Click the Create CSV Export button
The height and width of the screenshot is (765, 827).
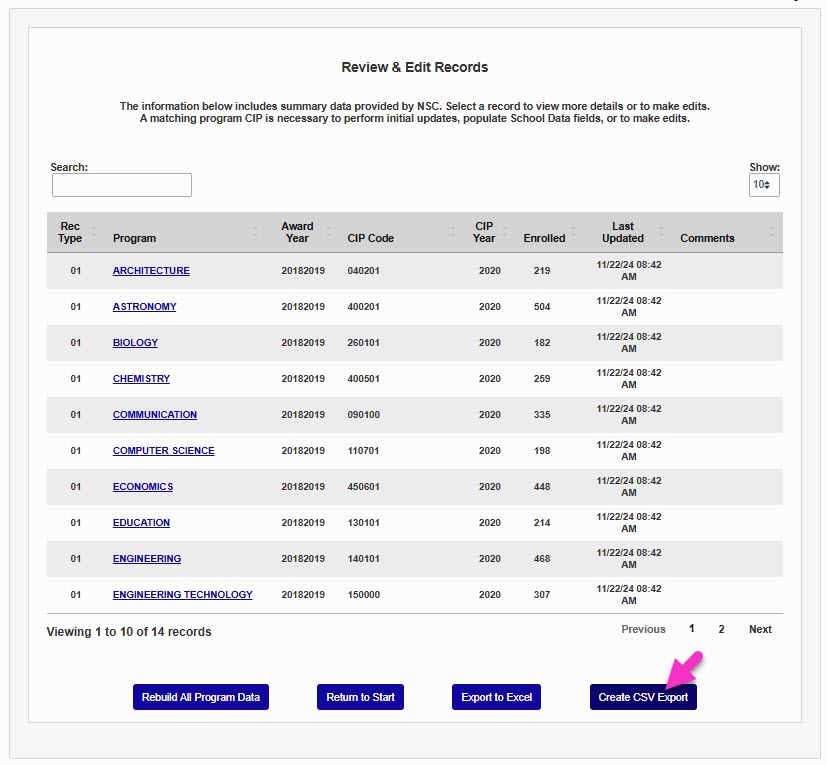[x=643, y=697]
